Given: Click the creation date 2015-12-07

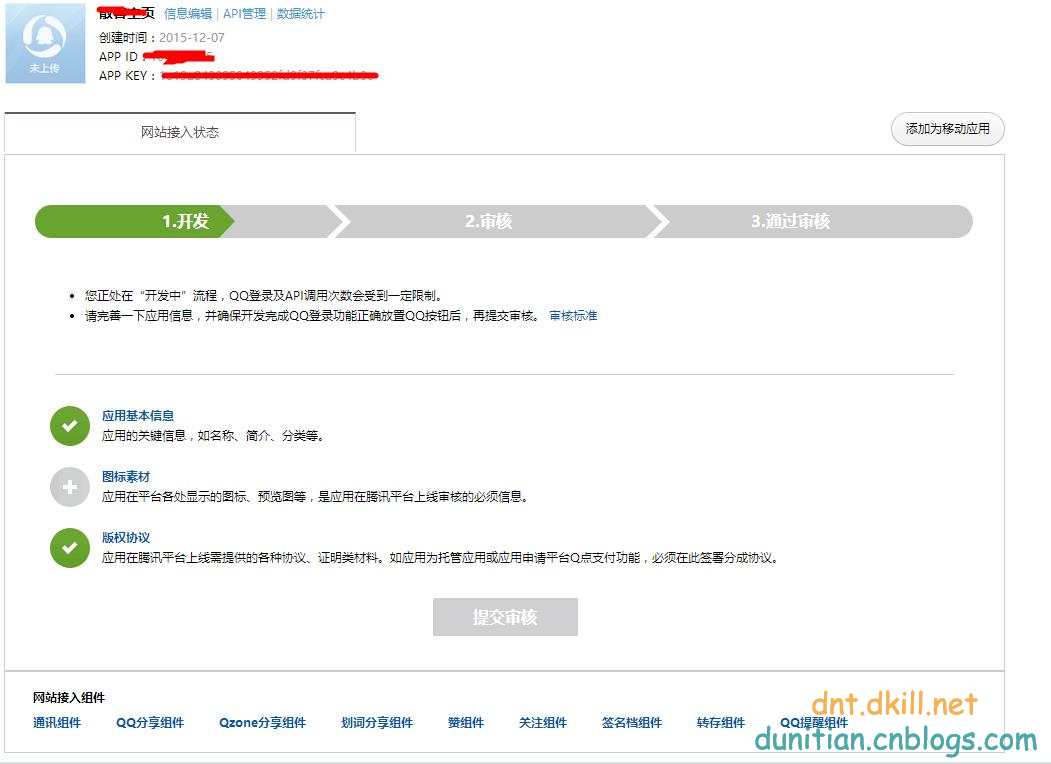Looking at the screenshot, I should click(192, 38).
